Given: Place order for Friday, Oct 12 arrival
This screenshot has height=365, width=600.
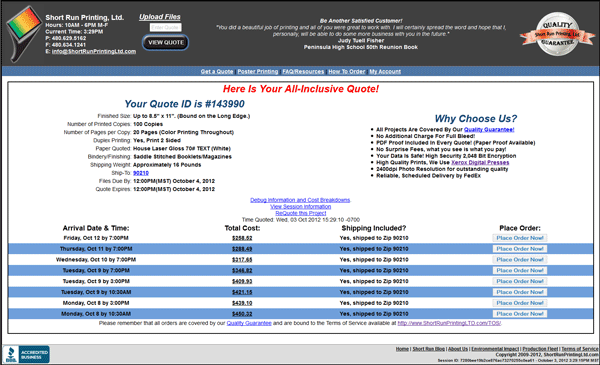Looking at the screenshot, I should pyautogui.click(x=520, y=238).
